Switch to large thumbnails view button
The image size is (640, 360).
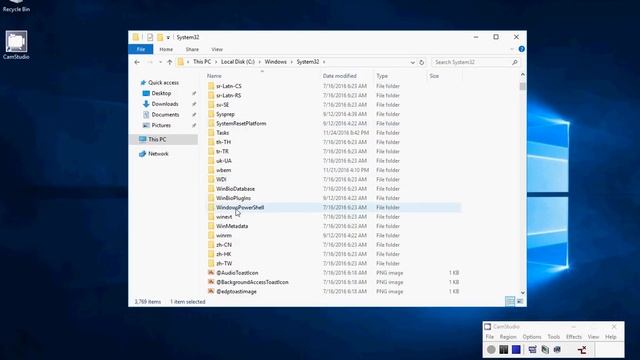[520, 301]
